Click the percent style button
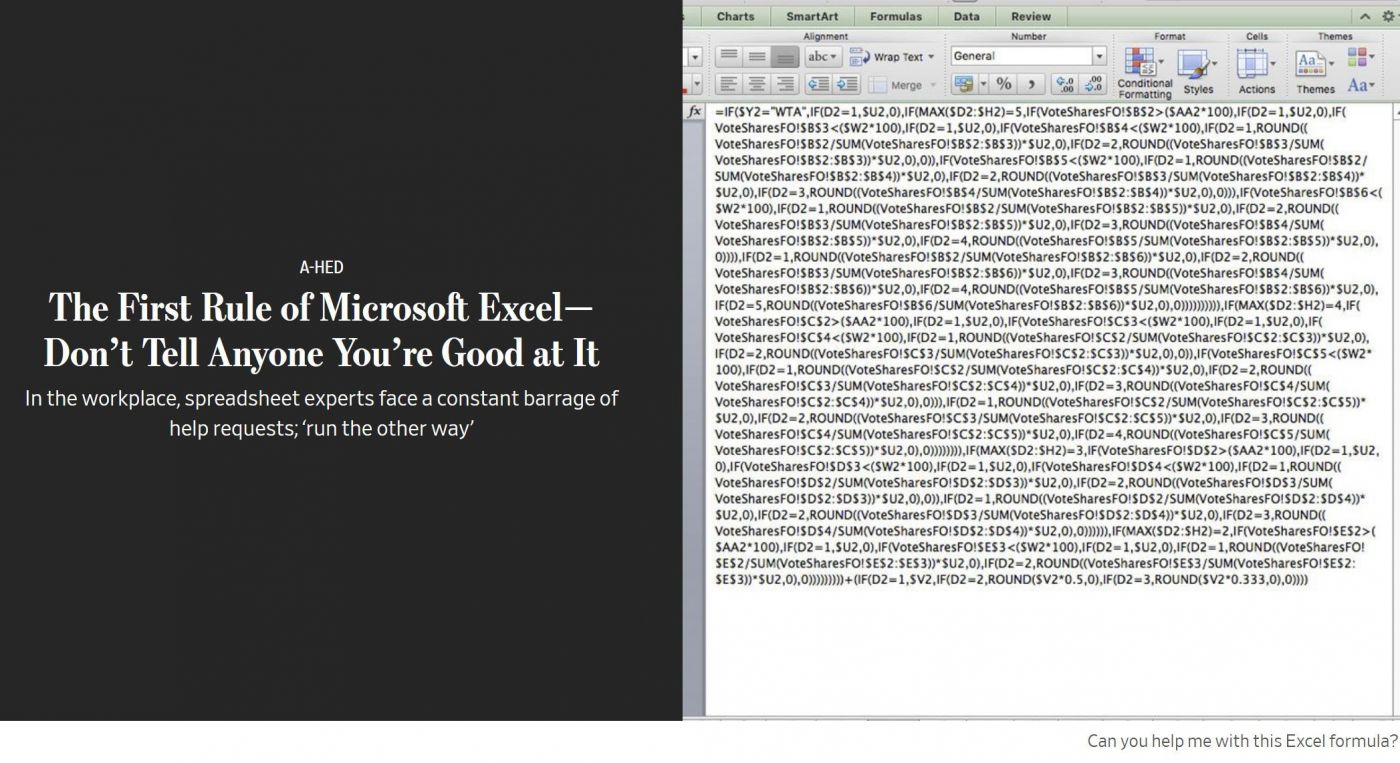The width and height of the screenshot is (1400, 763). (1003, 85)
